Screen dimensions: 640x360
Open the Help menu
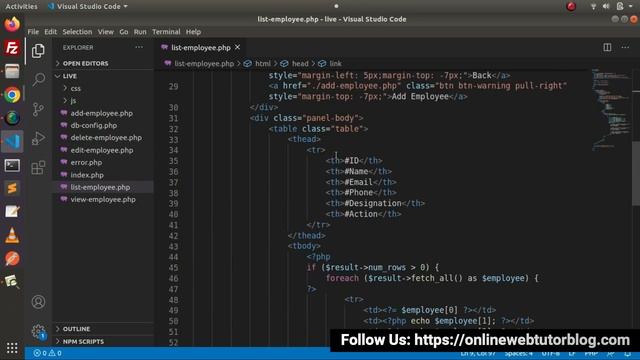(x=193, y=31)
